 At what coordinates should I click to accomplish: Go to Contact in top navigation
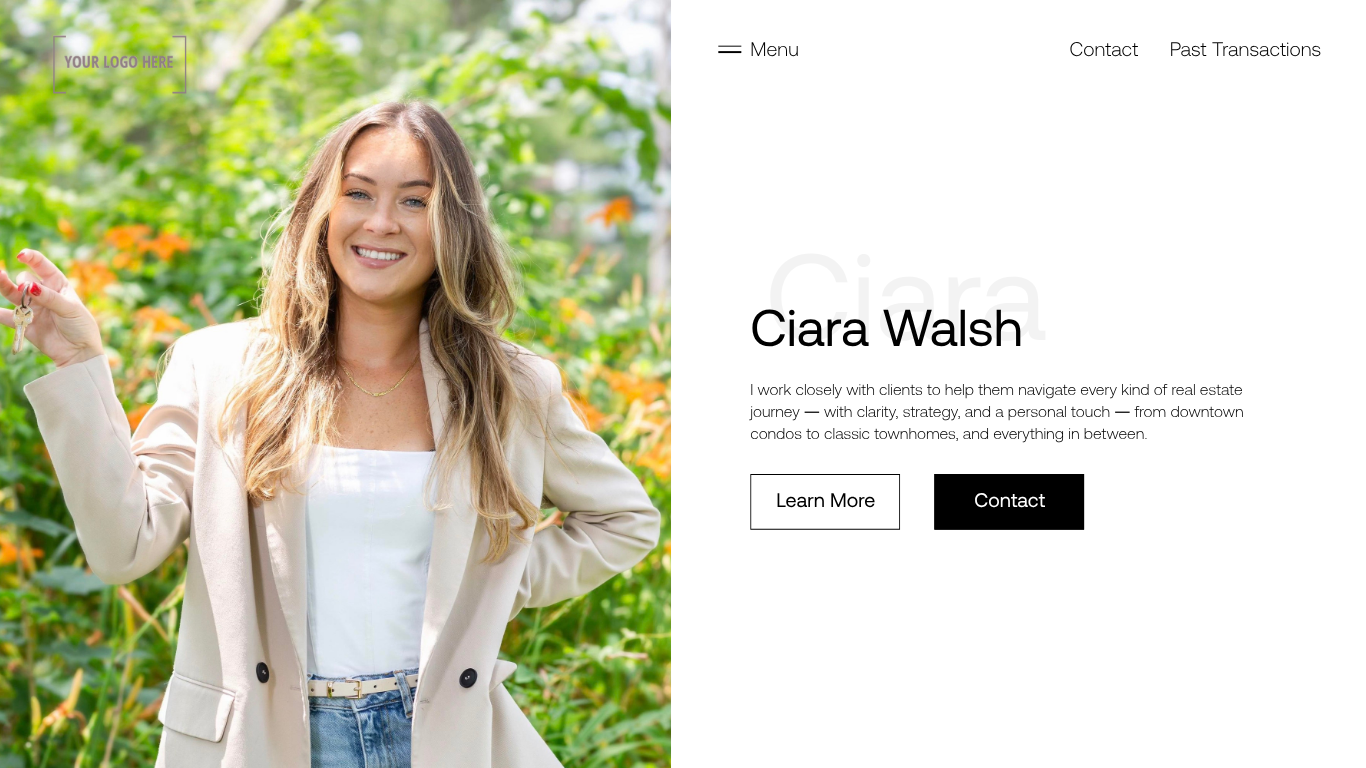[x=1103, y=50]
